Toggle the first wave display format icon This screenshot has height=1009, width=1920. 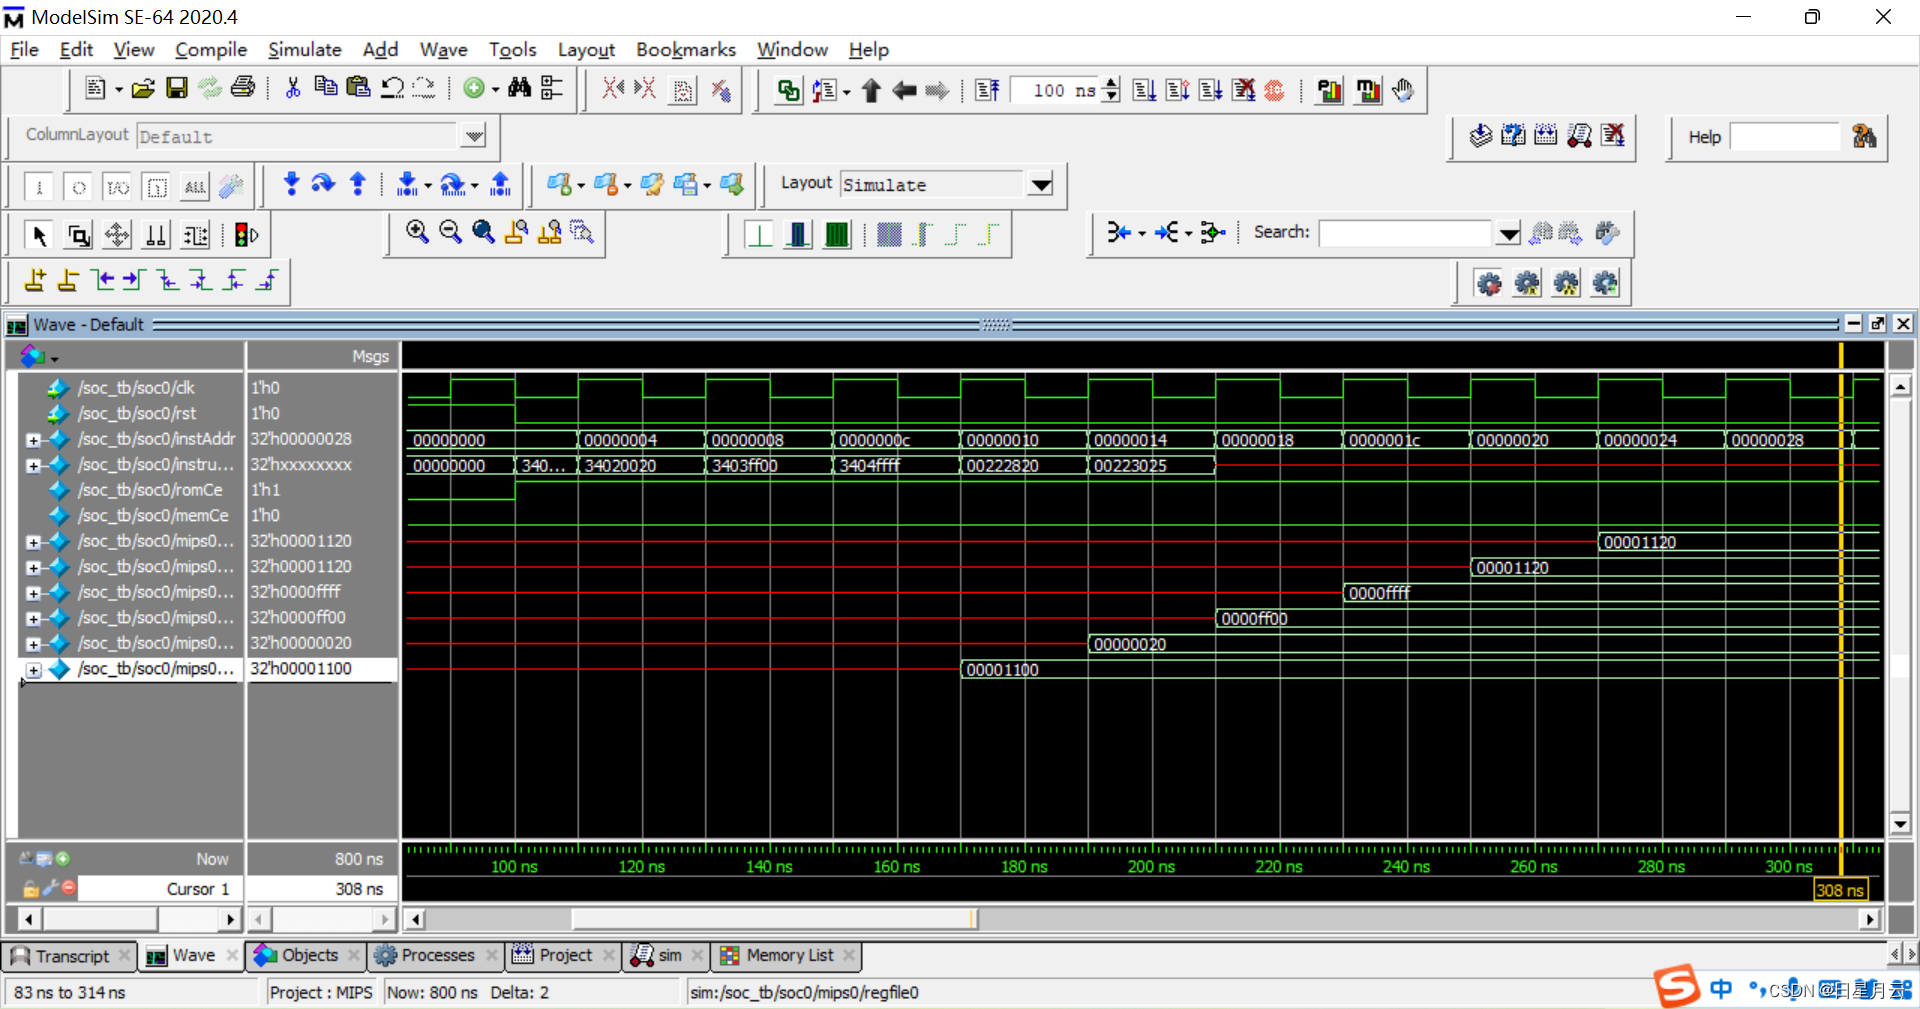click(759, 235)
